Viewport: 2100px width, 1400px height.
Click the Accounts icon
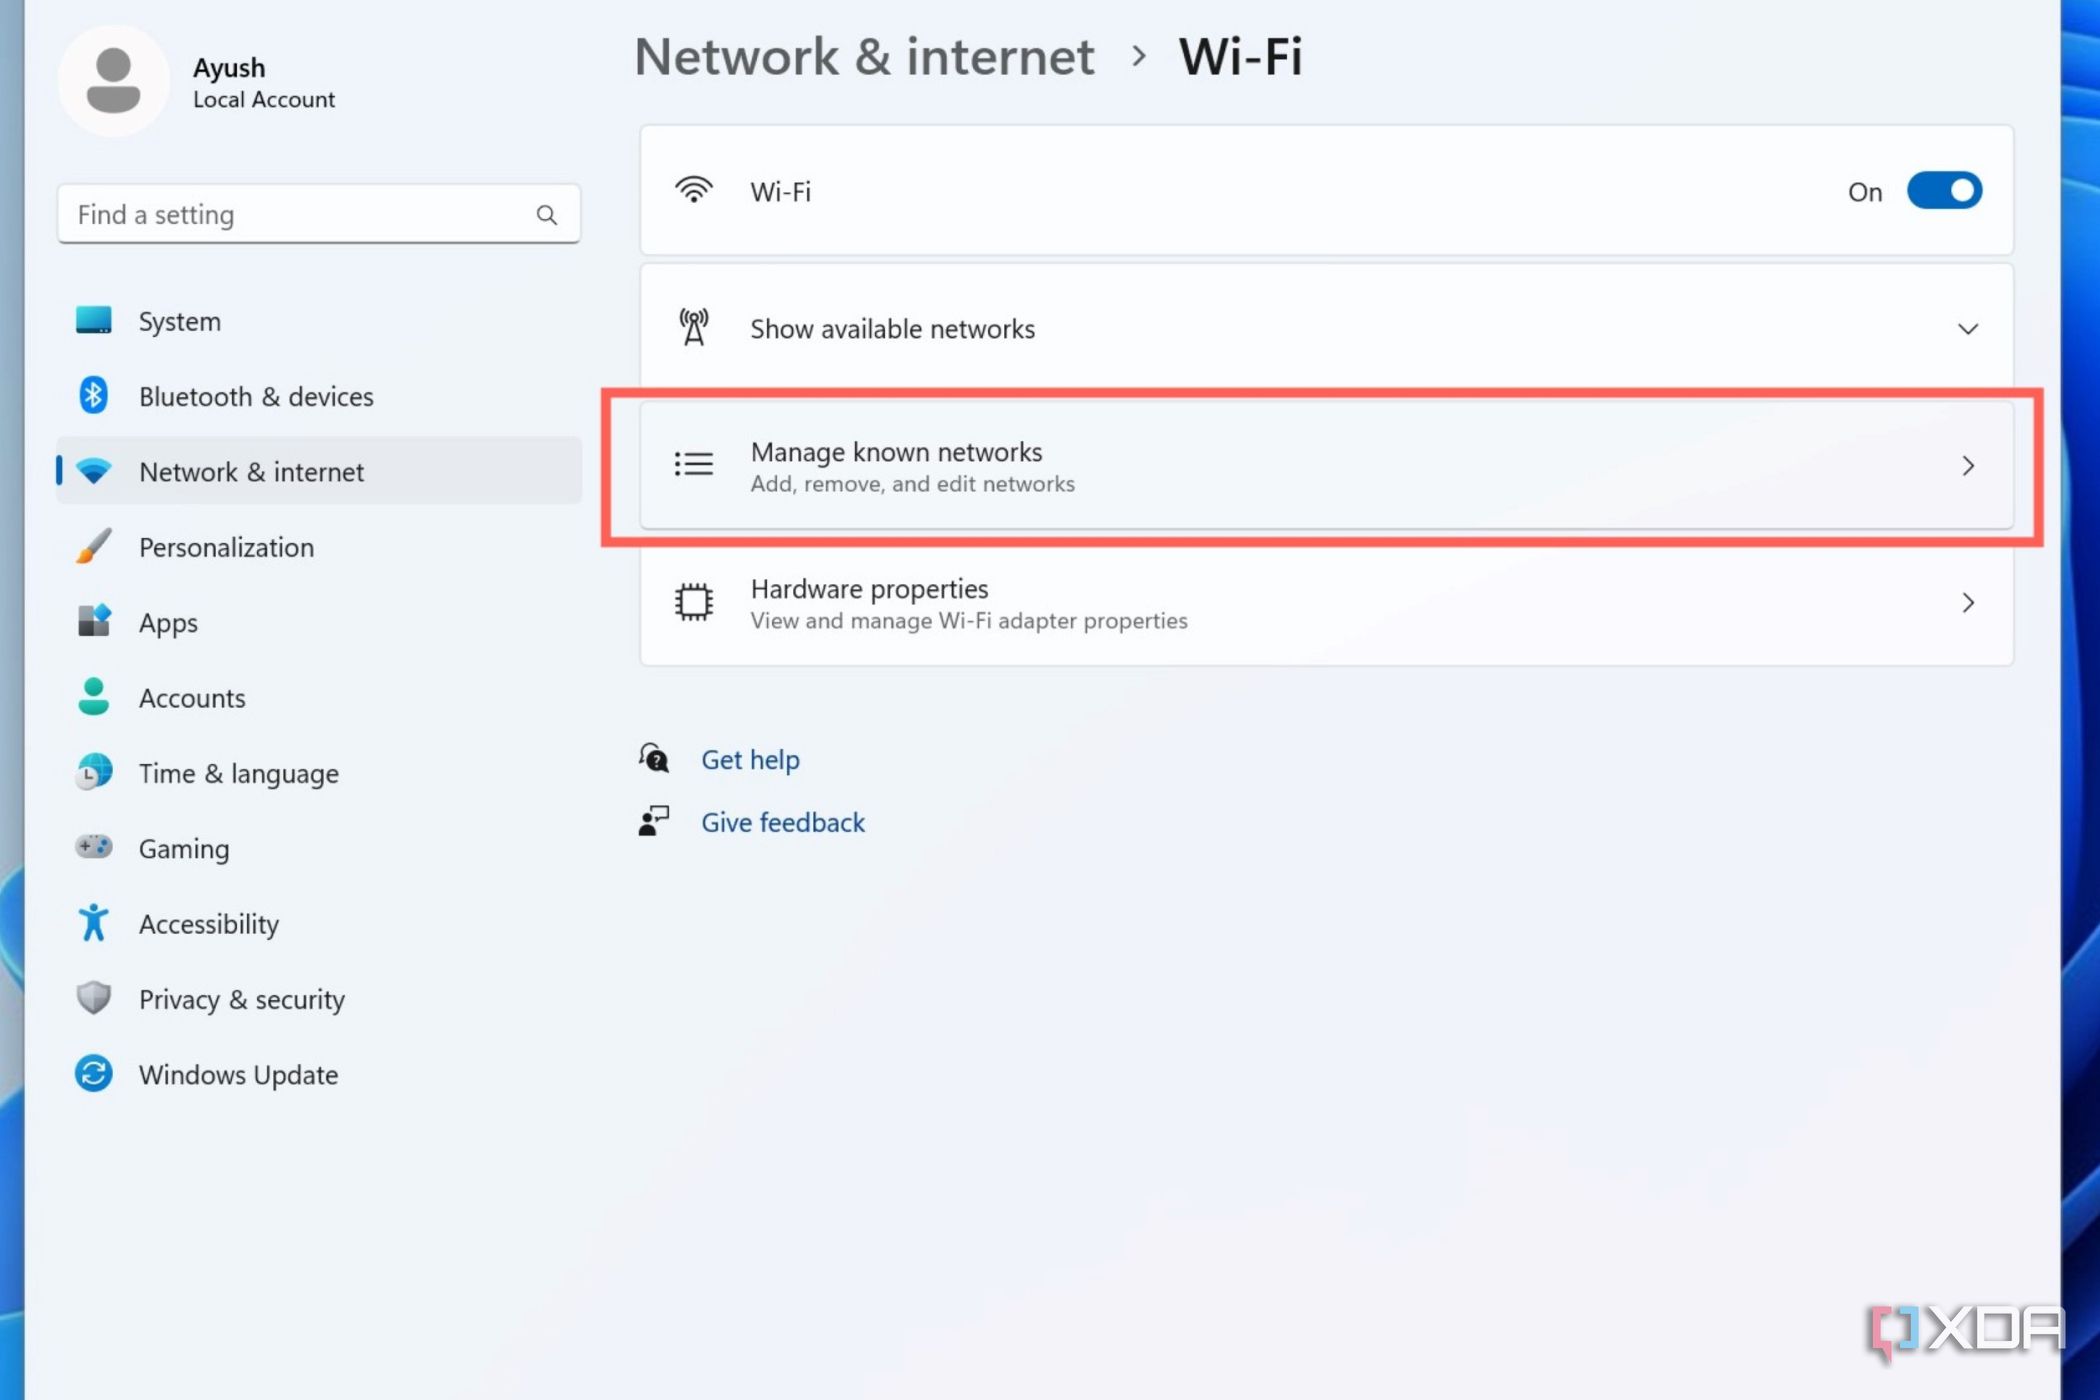pyautogui.click(x=93, y=697)
